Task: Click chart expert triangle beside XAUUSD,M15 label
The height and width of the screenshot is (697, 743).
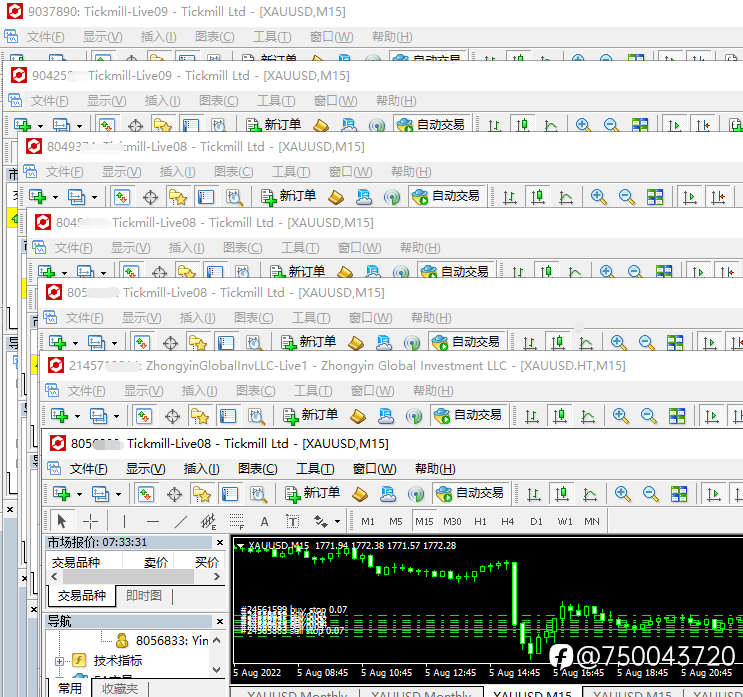Action: [240, 546]
